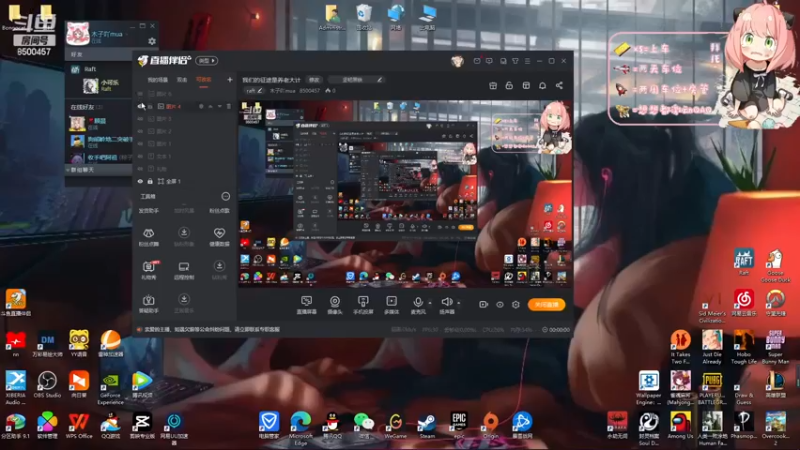Click the preview eye icon beside stream button
This screenshot has width=800, height=450.
pyautogui.click(x=499, y=305)
